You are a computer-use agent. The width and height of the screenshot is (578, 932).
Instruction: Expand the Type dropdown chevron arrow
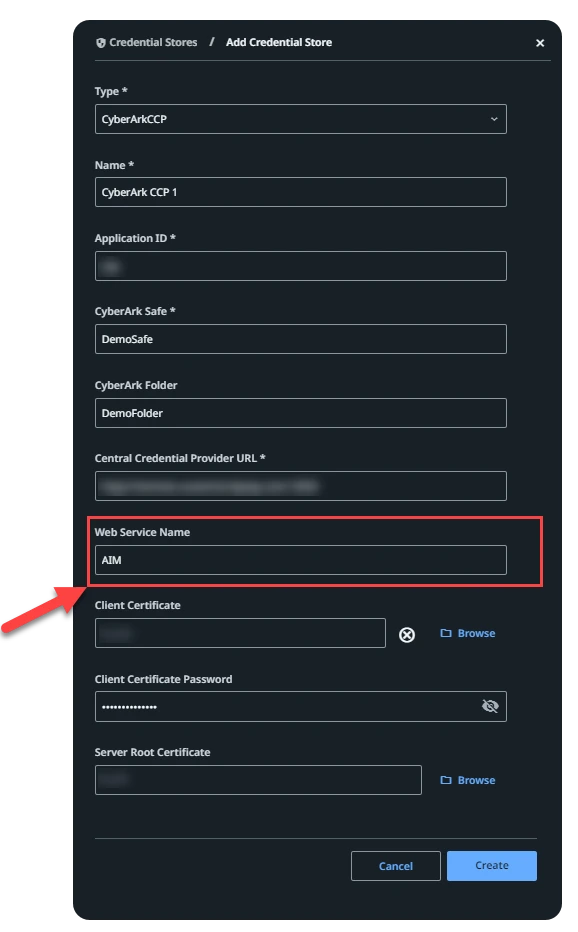[494, 119]
